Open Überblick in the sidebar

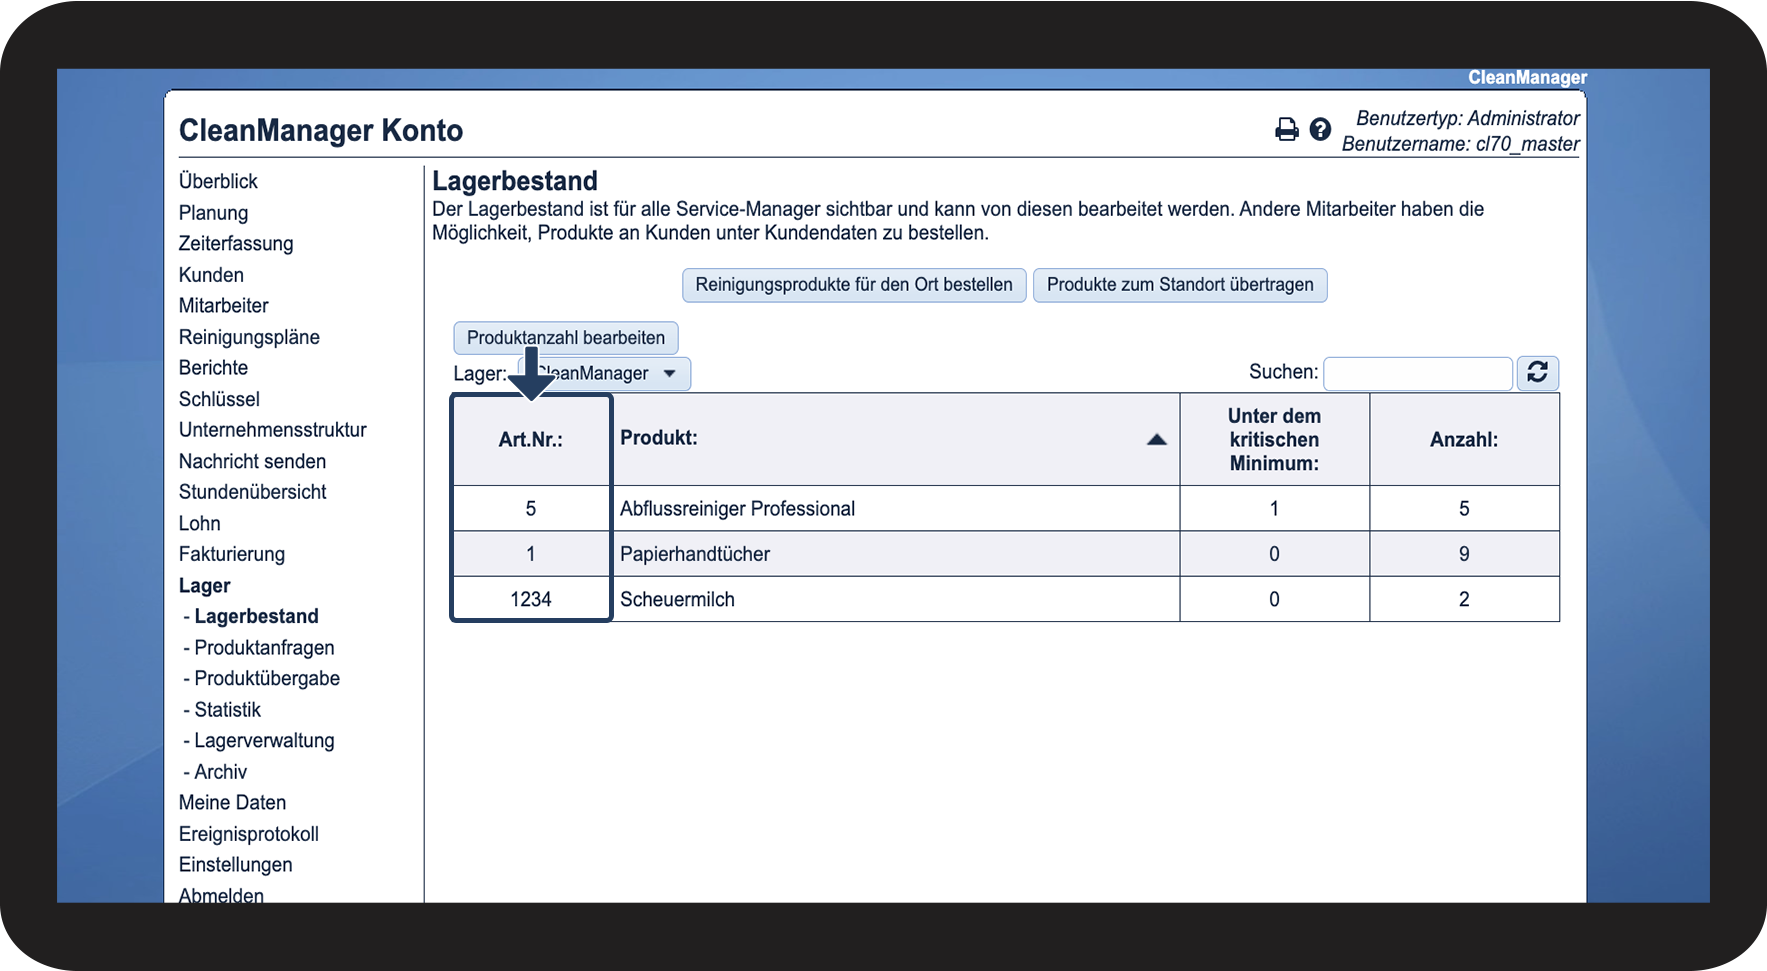click(218, 181)
